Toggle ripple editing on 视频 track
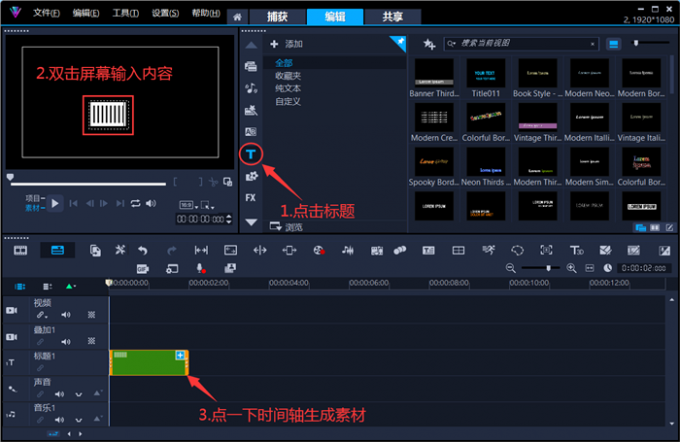 tap(42, 315)
